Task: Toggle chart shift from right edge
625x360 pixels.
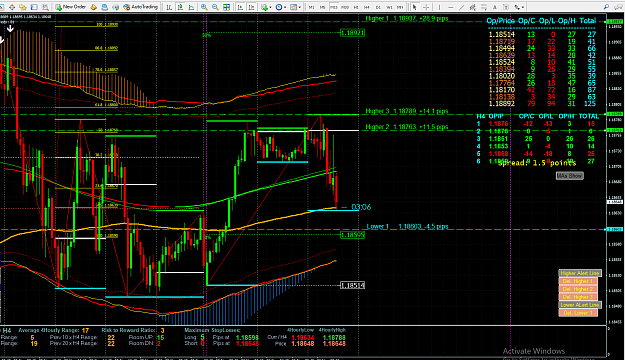Action: coord(252,7)
